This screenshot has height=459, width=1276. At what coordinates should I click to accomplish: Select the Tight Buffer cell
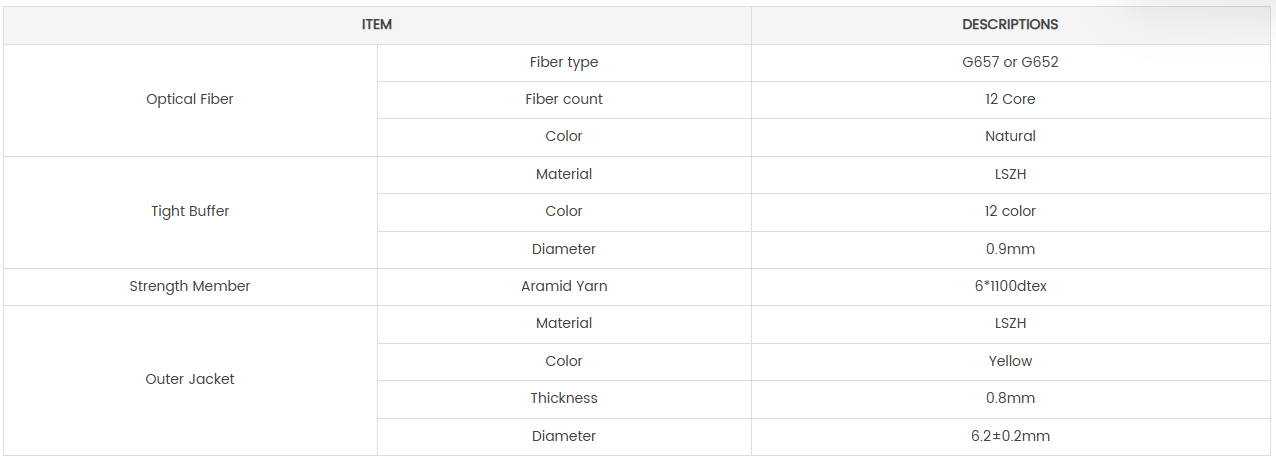tap(190, 211)
